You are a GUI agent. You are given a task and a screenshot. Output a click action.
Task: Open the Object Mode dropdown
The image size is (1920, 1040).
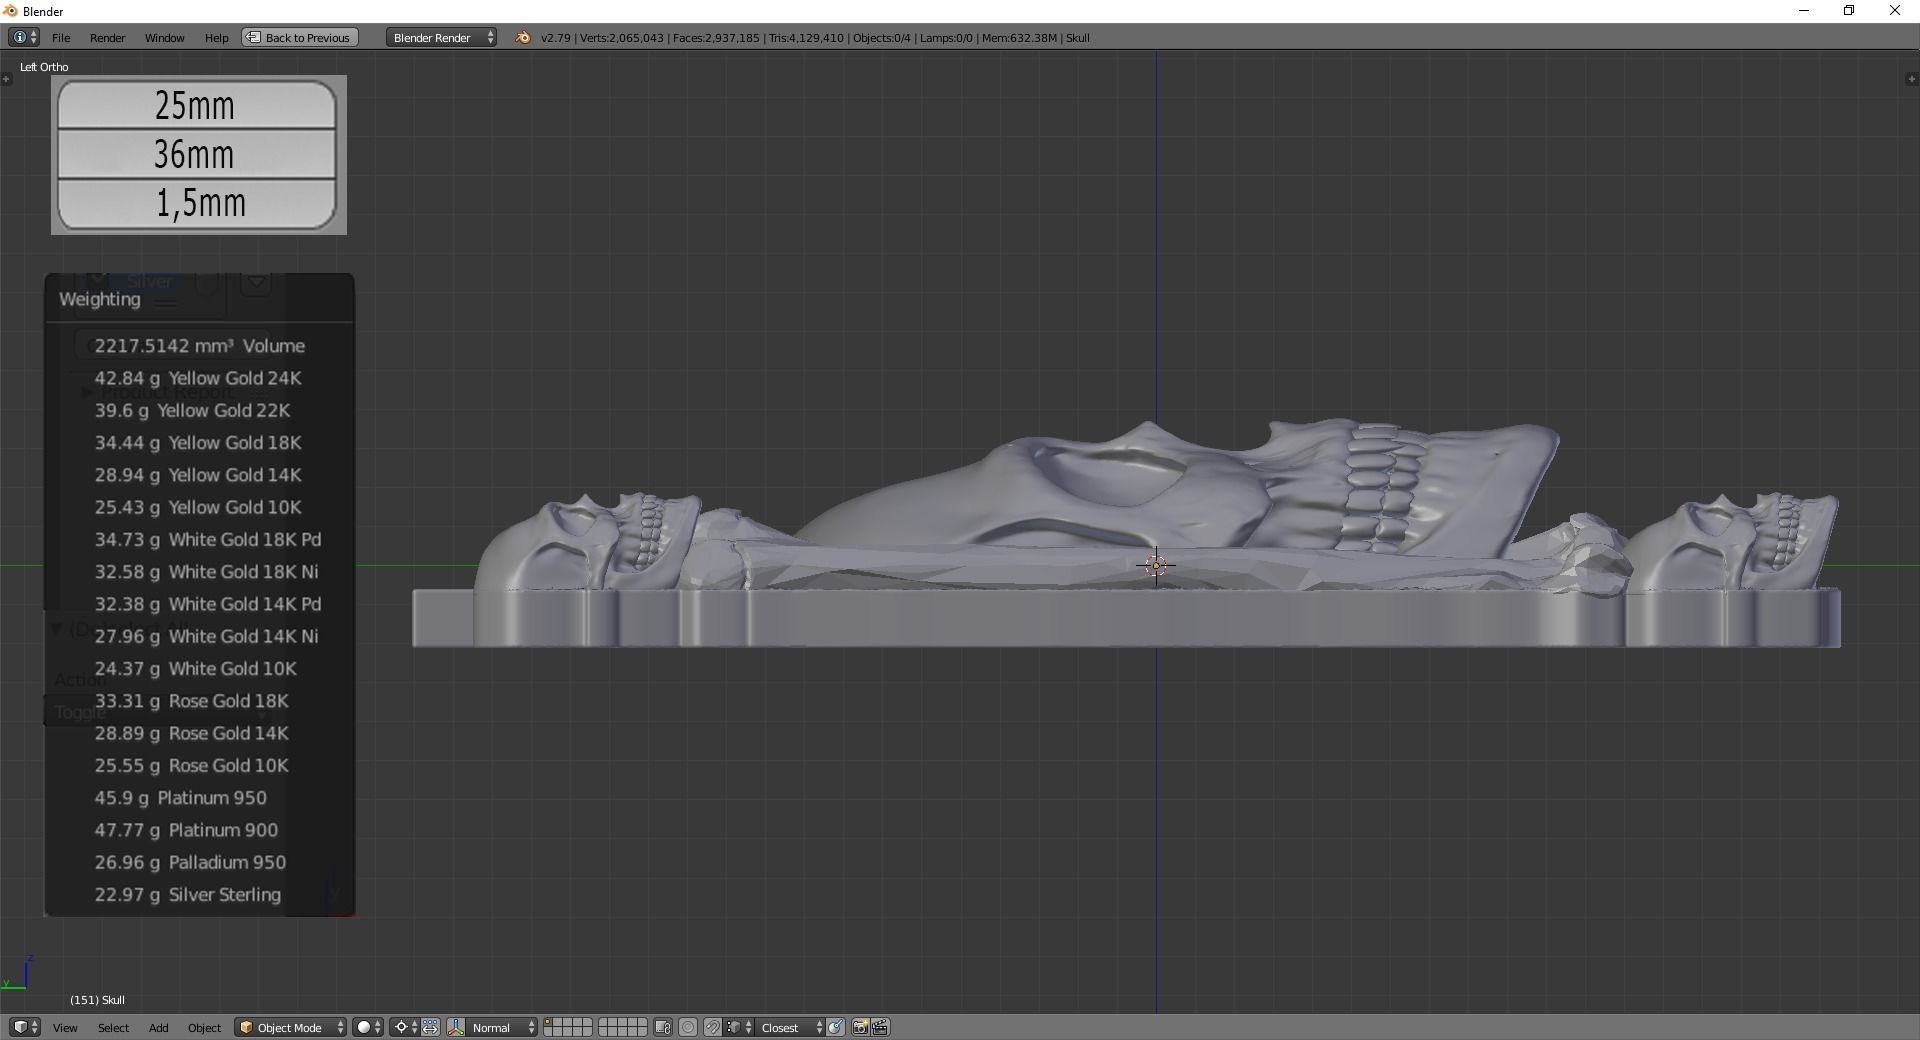coord(291,1027)
